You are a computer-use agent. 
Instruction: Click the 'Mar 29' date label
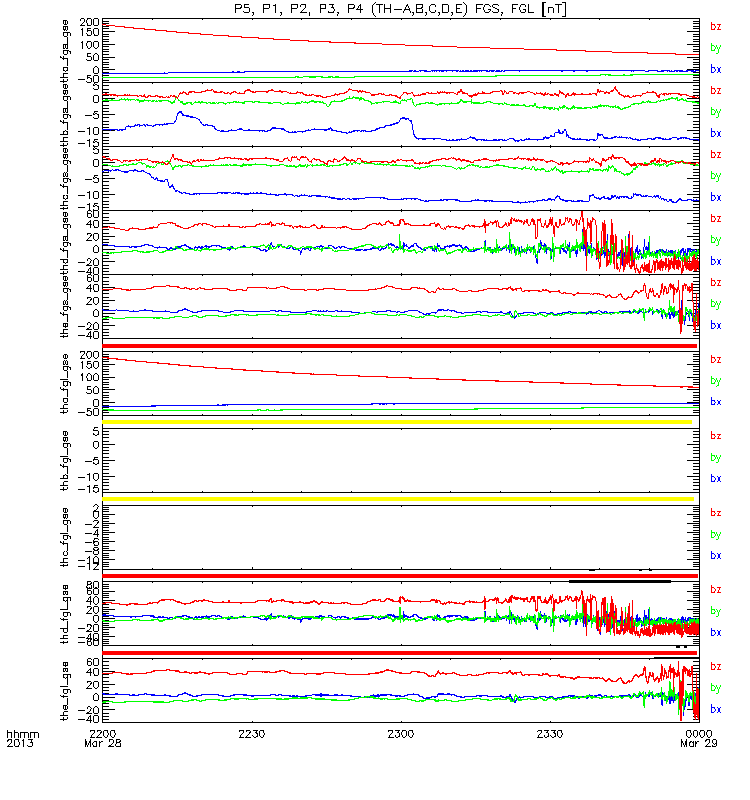(698, 743)
